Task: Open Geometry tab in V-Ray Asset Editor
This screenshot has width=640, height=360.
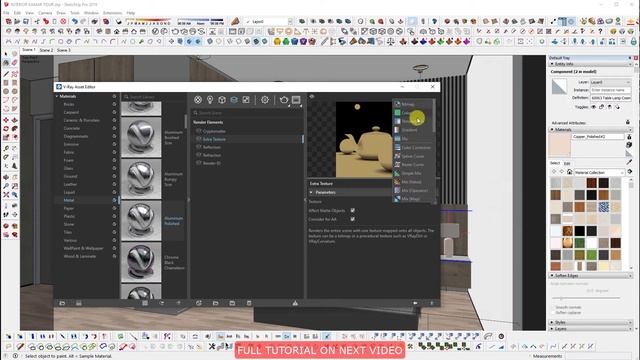Action: point(222,100)
